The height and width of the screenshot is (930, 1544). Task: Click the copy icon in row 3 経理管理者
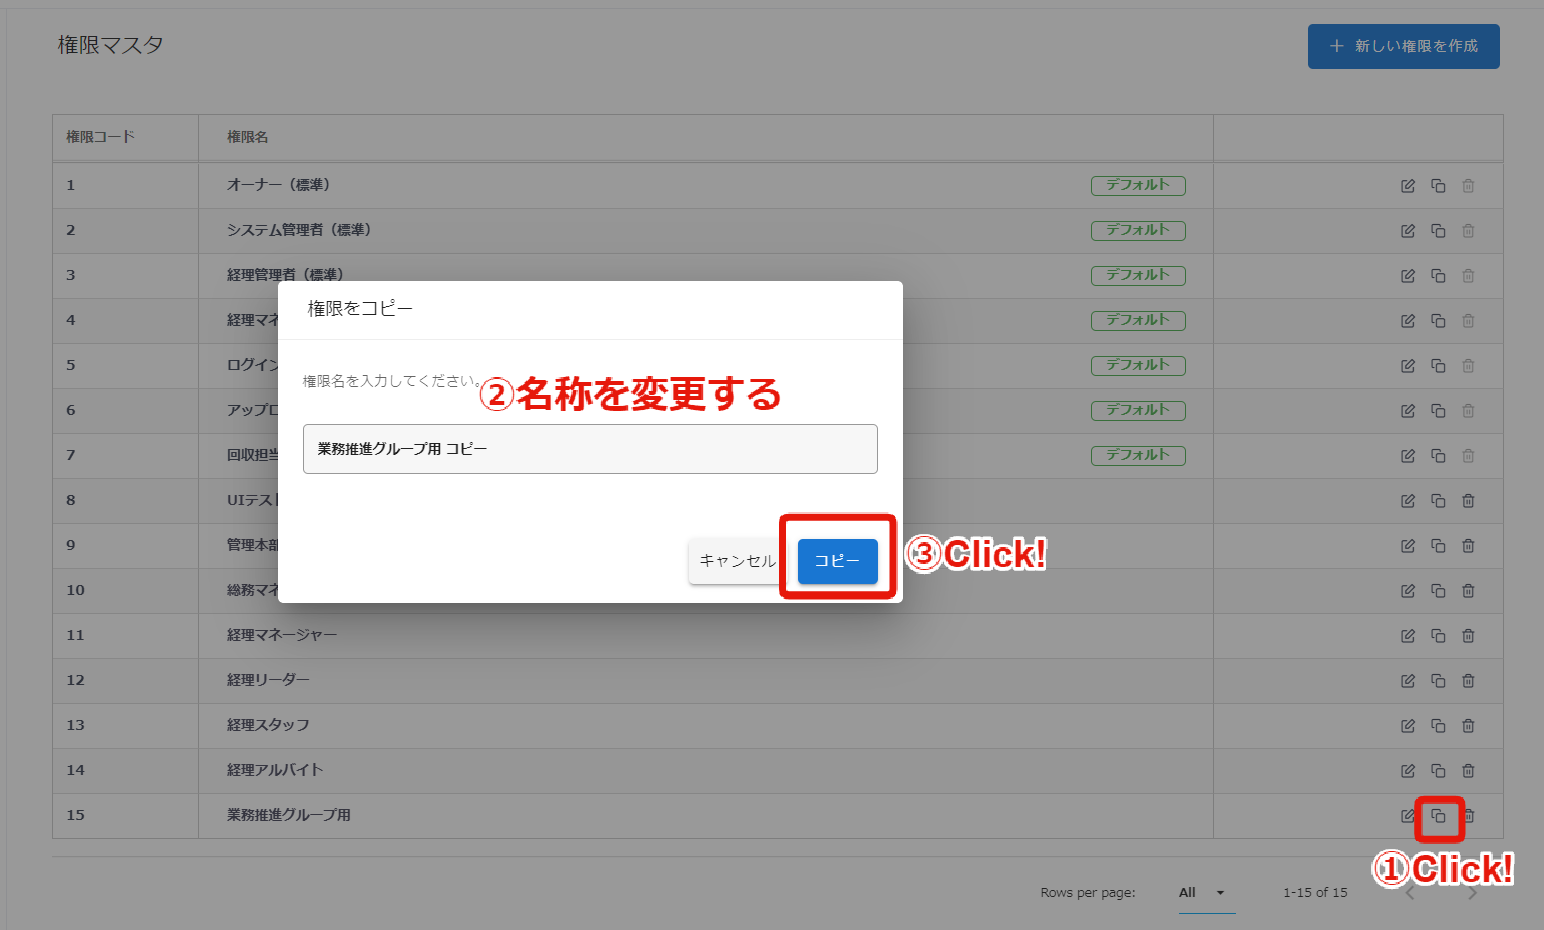coord(1438,276)
